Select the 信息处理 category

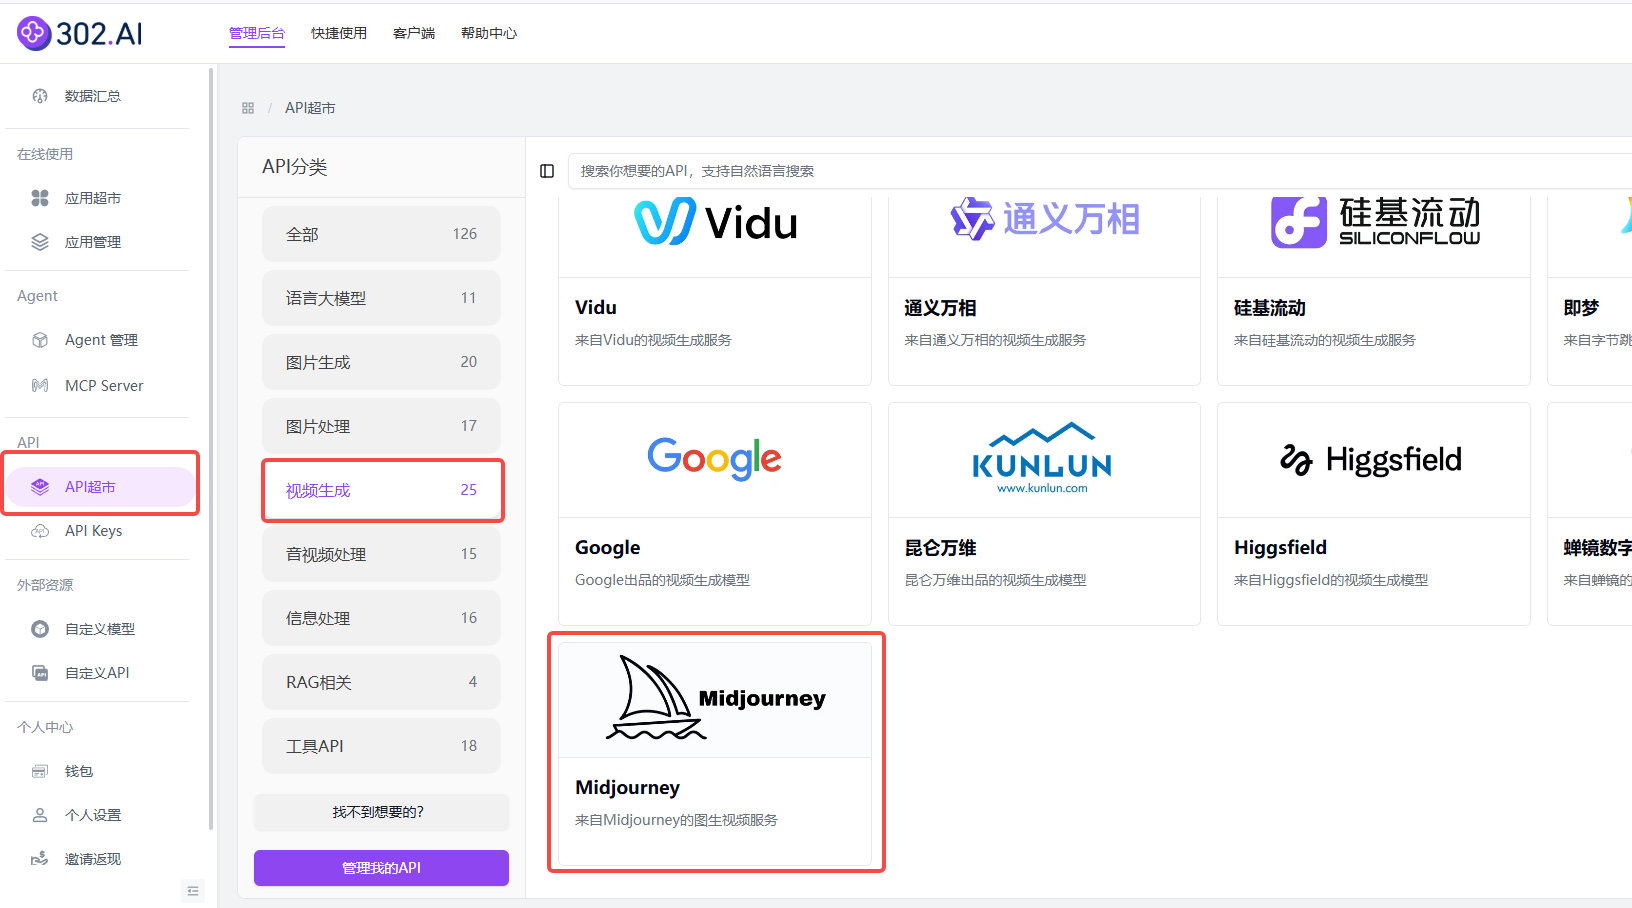[x=381, y=618]
